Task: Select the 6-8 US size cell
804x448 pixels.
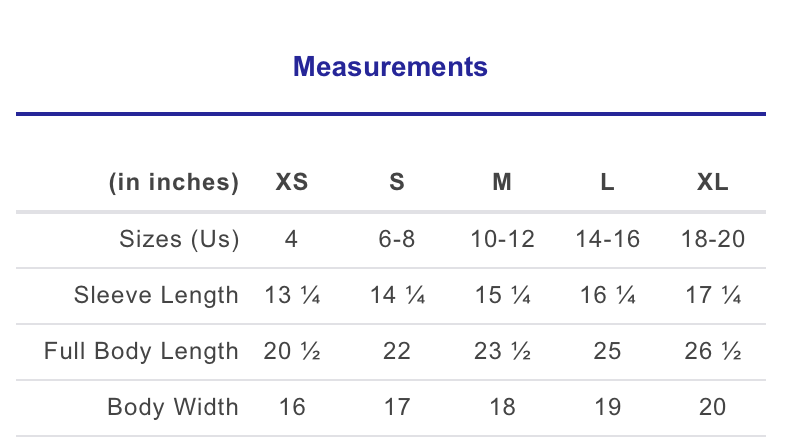Action: pos(397,239)
